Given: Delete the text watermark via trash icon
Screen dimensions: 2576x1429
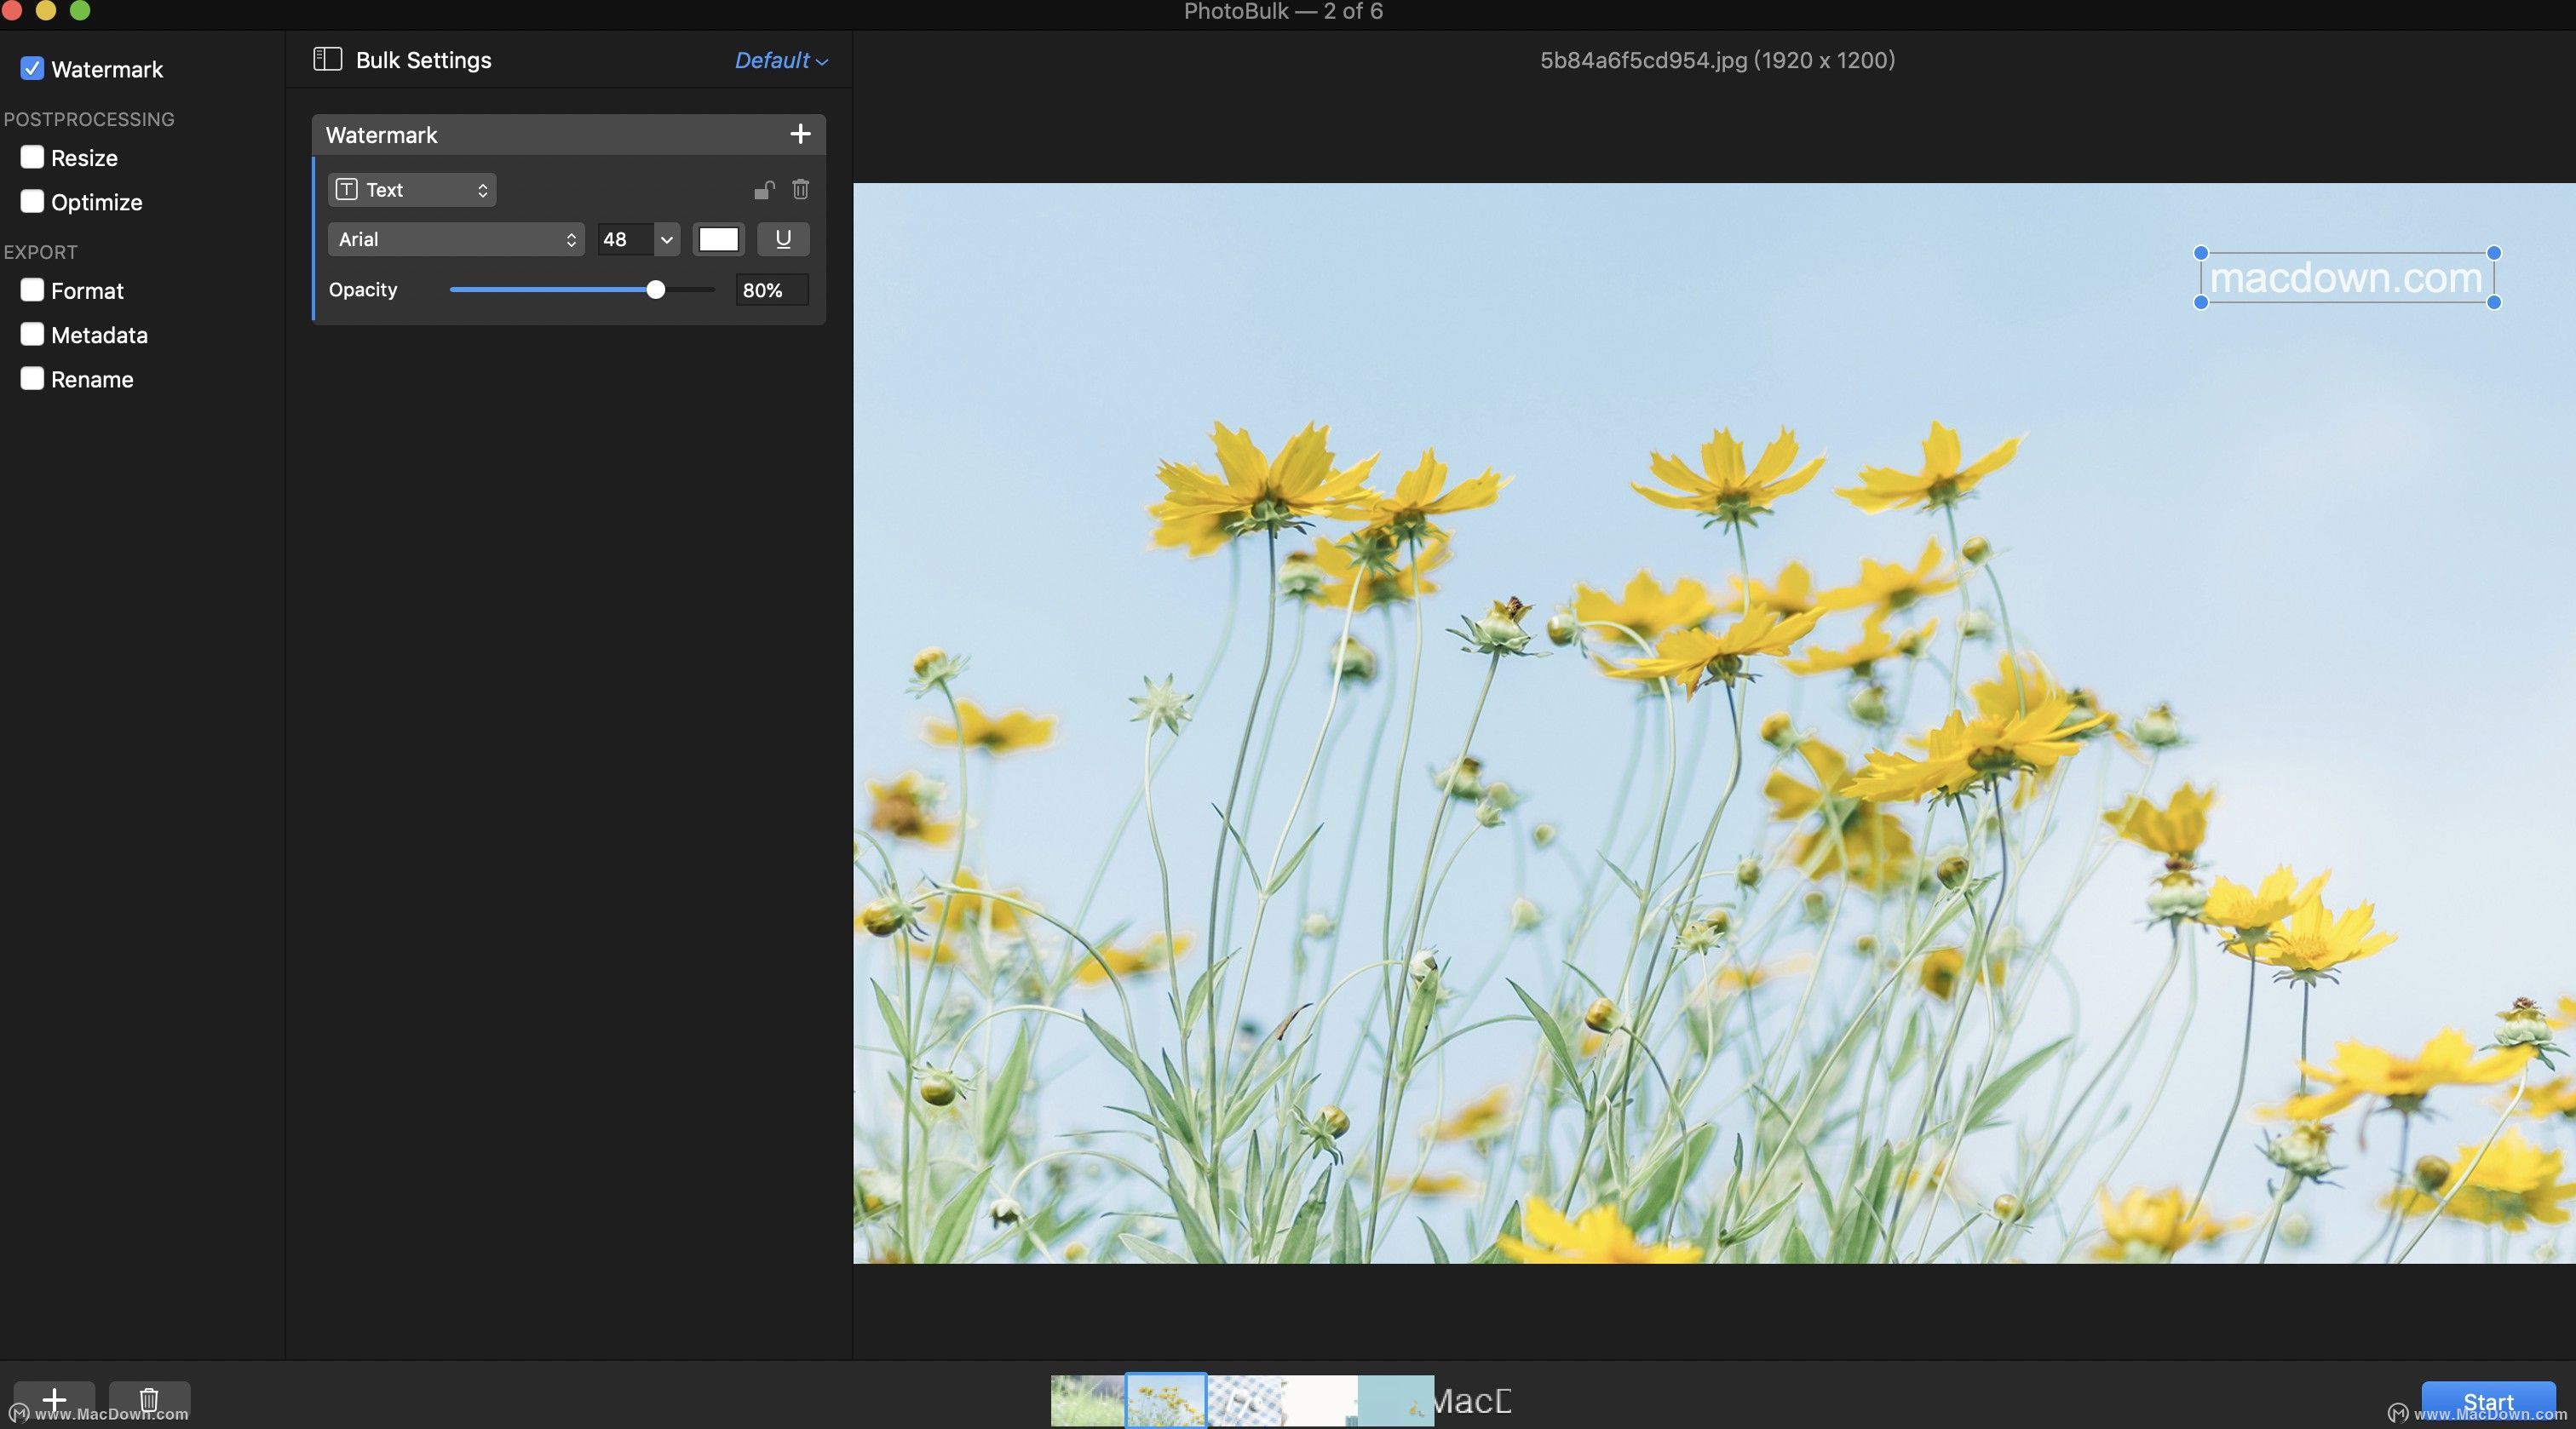Looking at the screenshot, I should (801, 189).
